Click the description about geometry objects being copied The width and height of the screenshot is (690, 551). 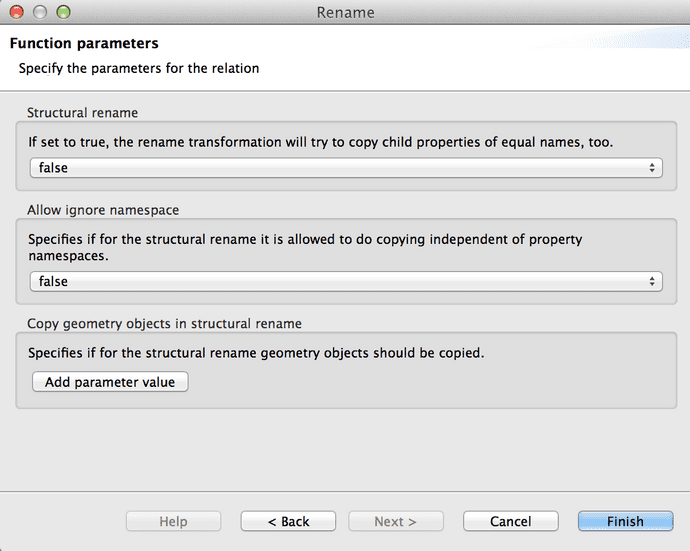[256, 352]
